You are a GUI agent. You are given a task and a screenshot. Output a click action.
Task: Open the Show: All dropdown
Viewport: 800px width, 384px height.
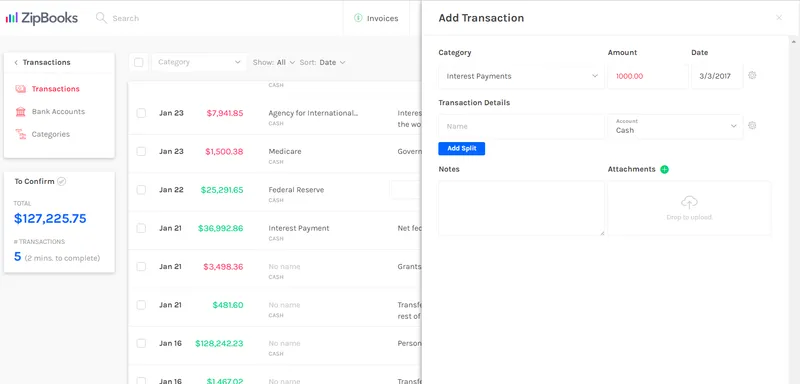[274, 62]
